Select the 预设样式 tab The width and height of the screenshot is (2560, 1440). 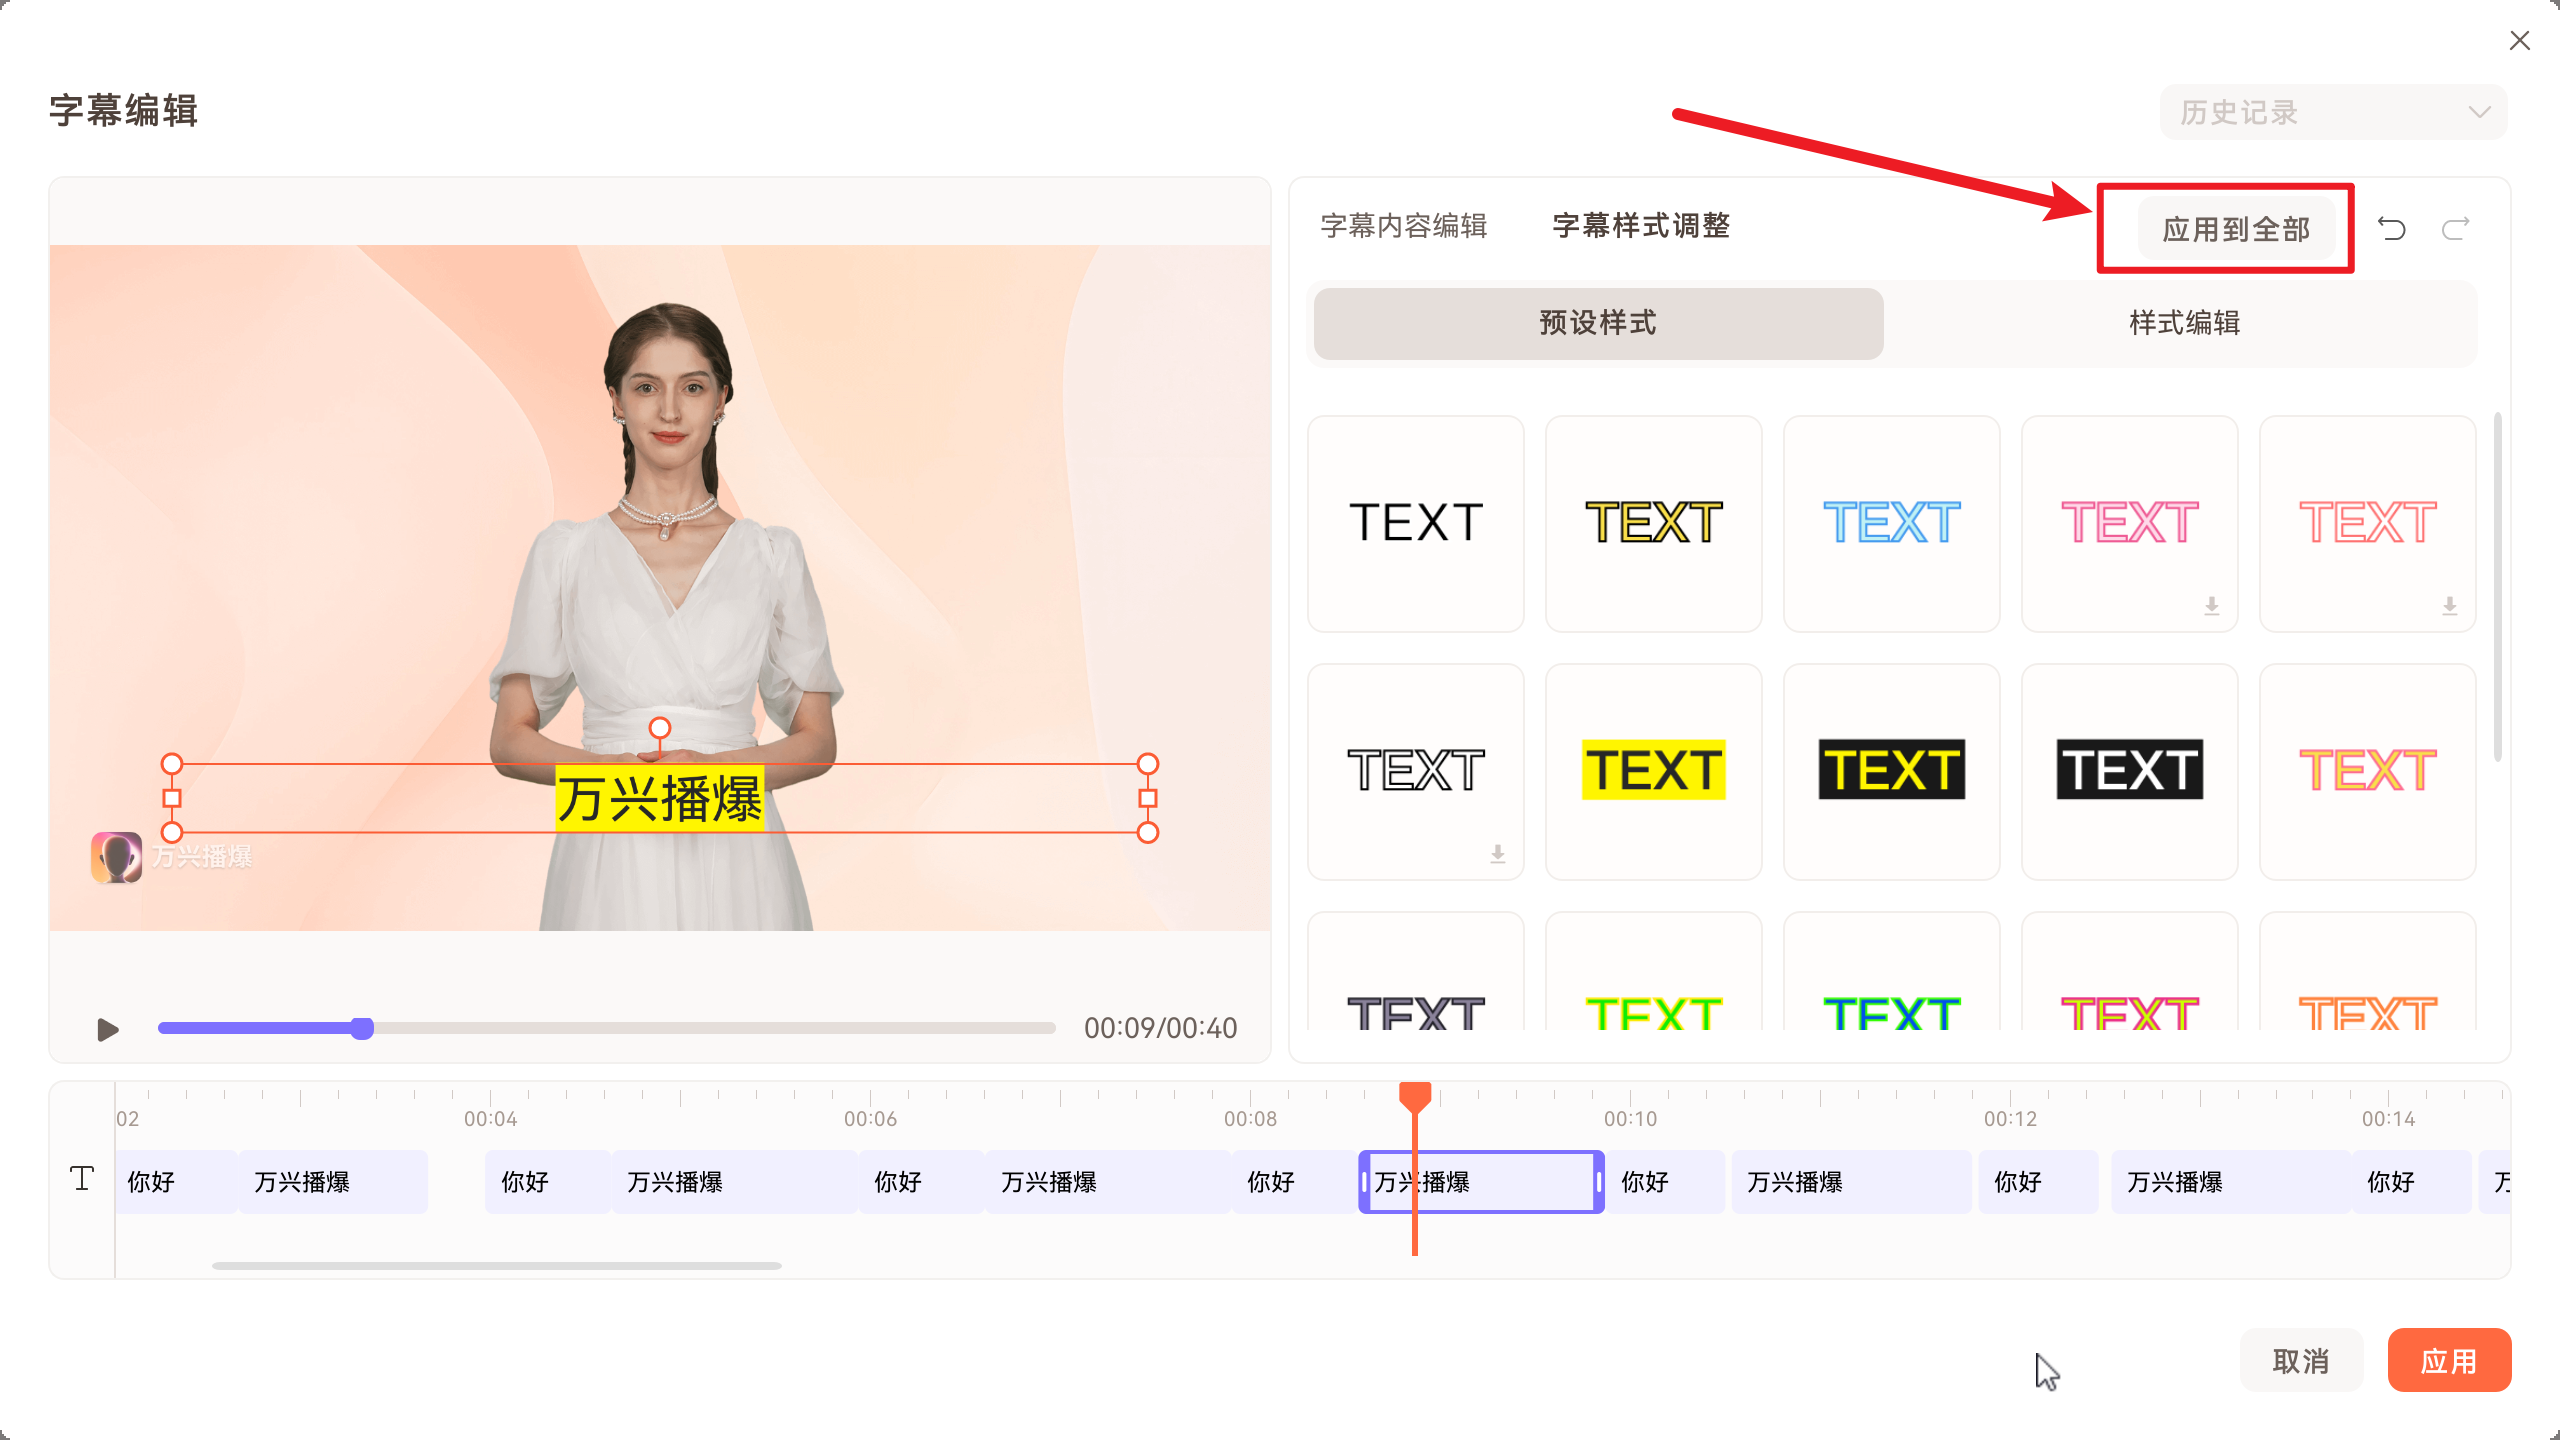1598,323
